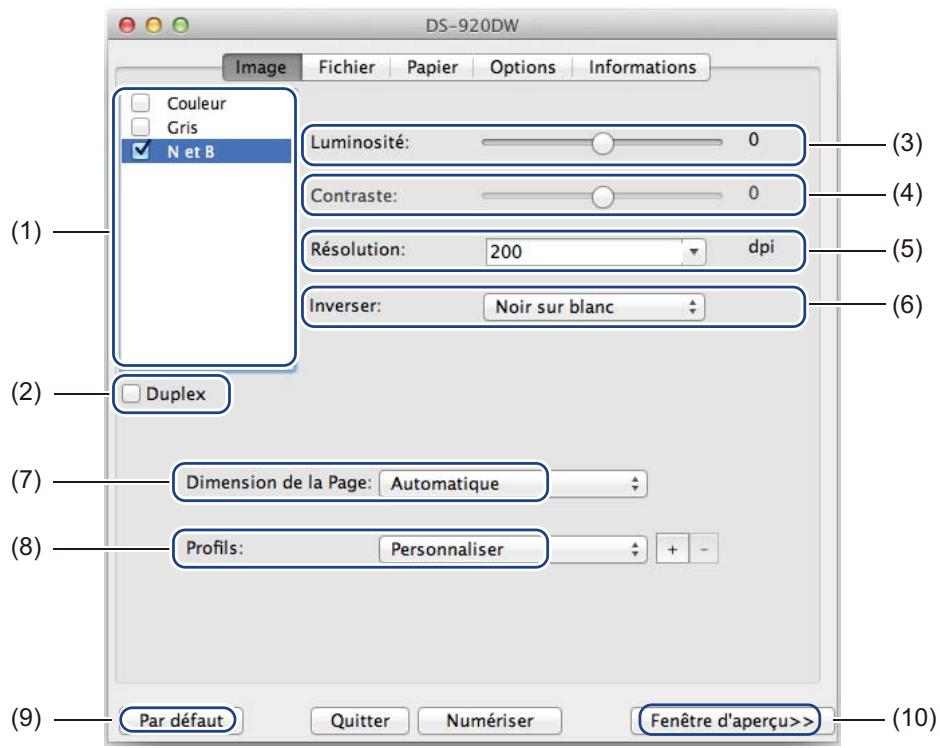Click the Par défaut button
Image resolution: width=940 pixels, height=748 pixels.
181,720
